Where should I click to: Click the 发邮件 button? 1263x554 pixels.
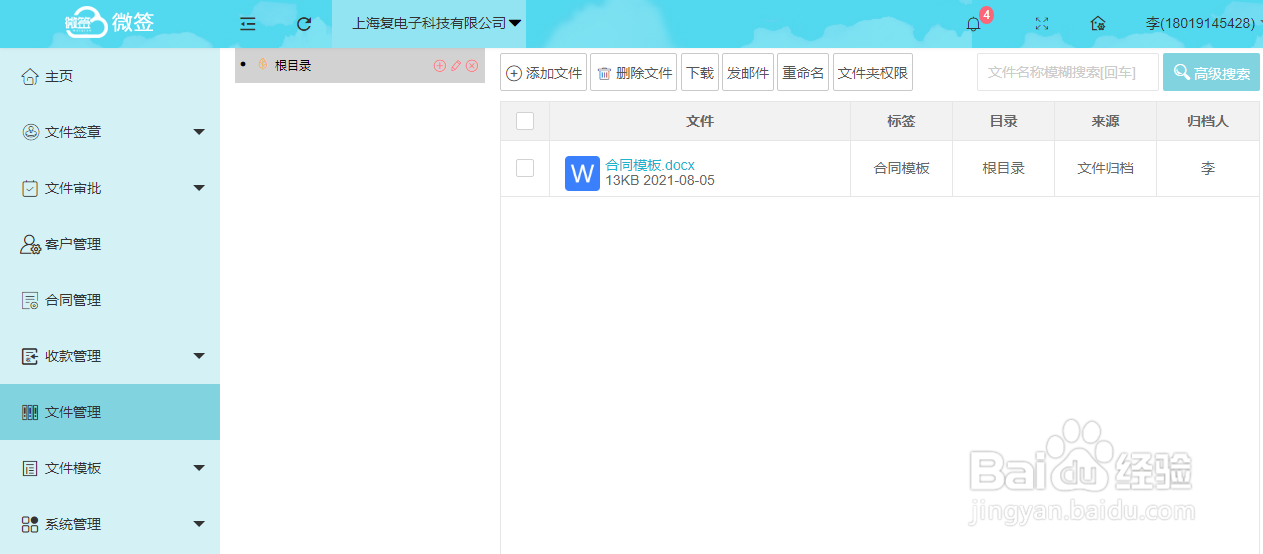coord(748,72)
